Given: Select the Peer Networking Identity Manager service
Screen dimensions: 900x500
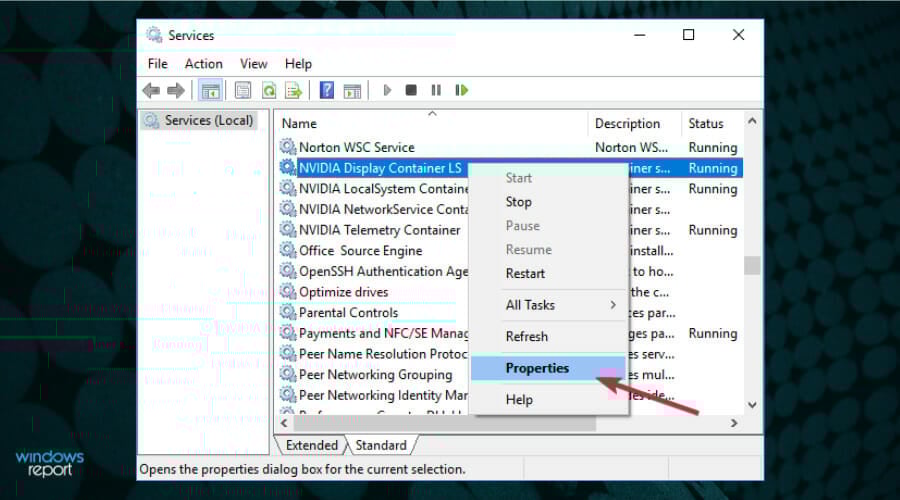Looking at the screenshot, I should pos(383,395).
